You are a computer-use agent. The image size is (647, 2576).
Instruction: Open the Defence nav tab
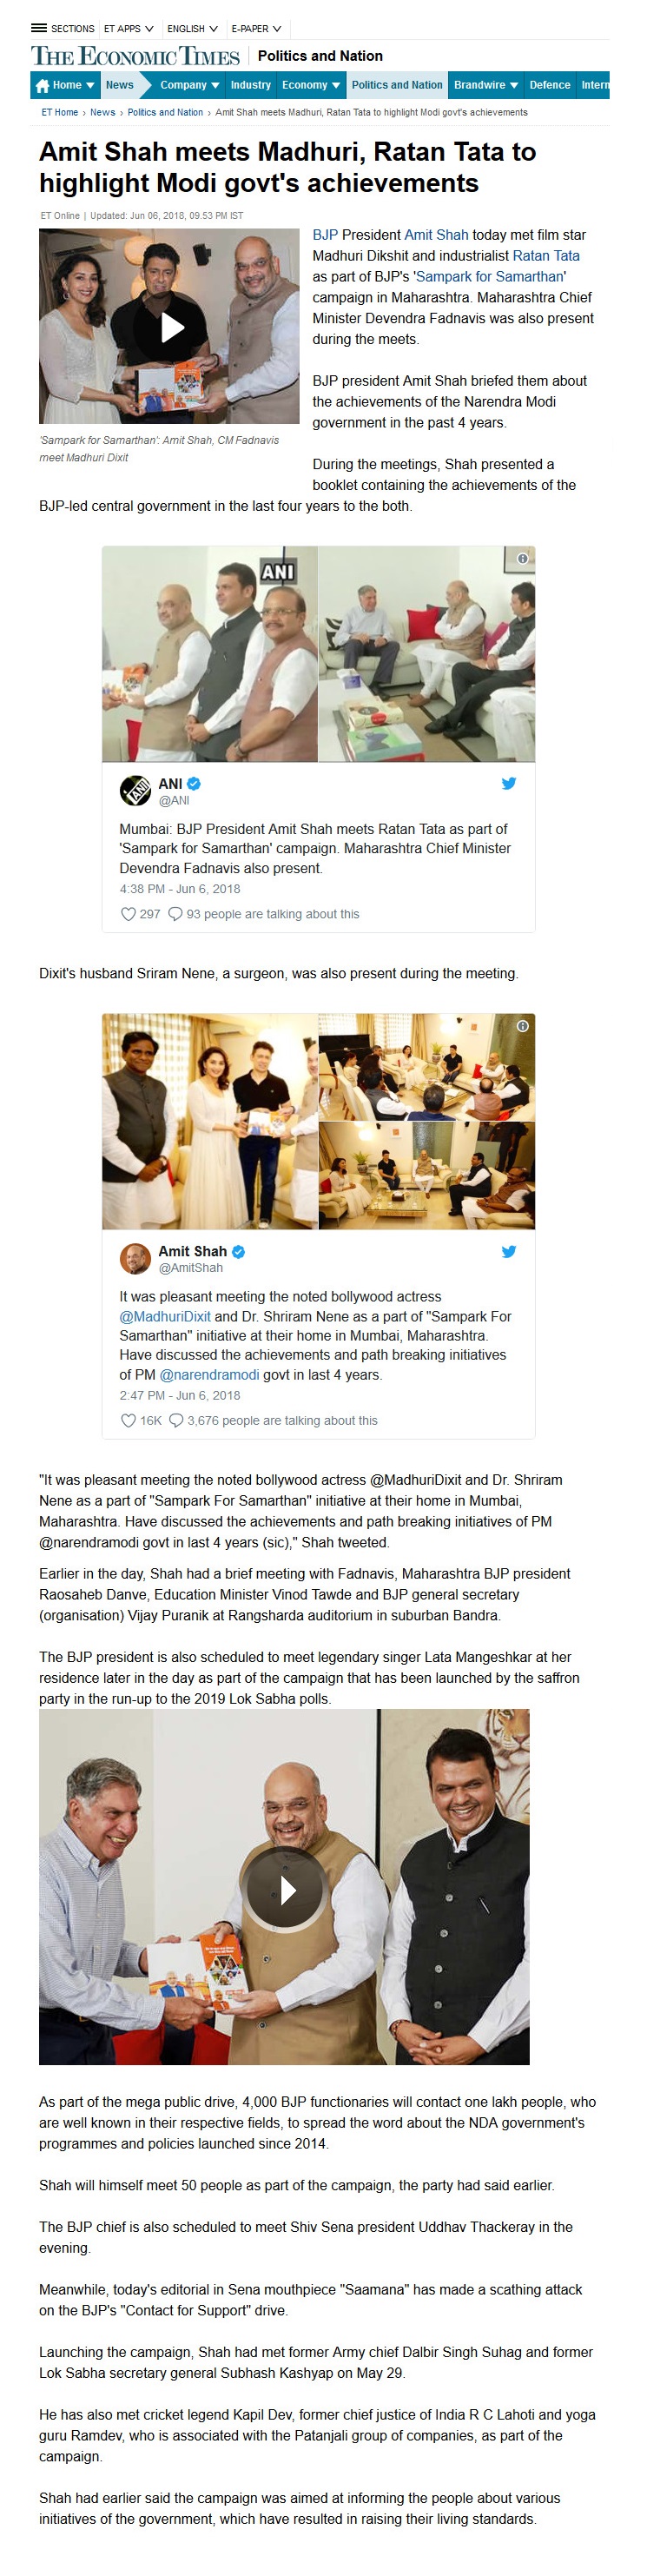click(x=549, y=85)
